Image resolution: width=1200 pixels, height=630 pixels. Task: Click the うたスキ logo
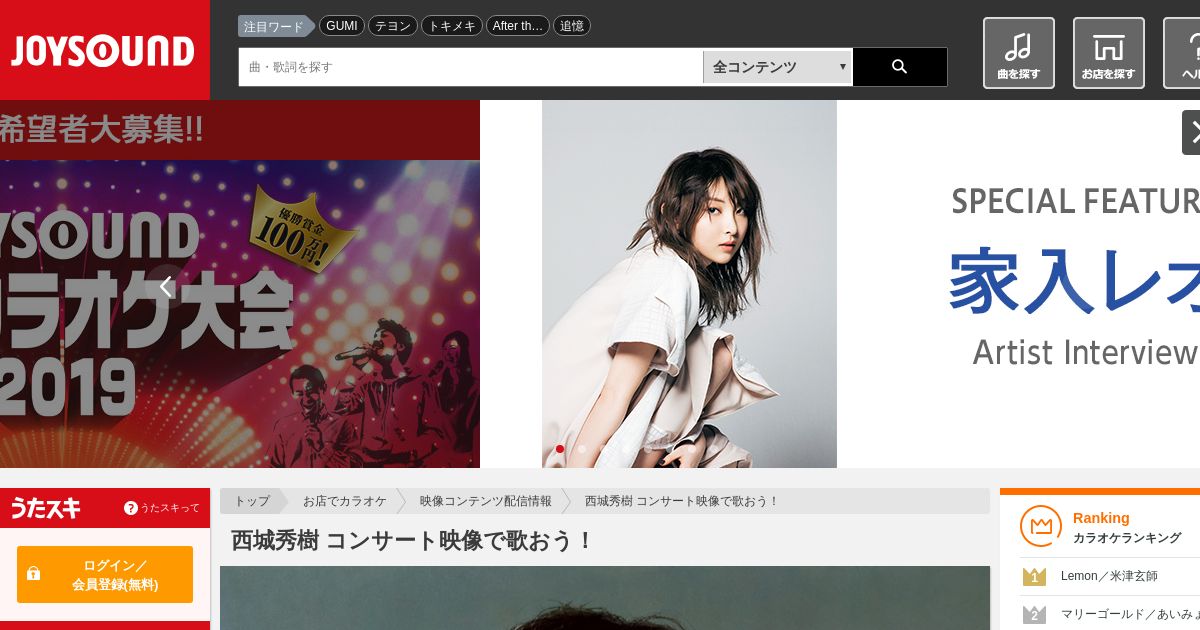click(45, 508)
